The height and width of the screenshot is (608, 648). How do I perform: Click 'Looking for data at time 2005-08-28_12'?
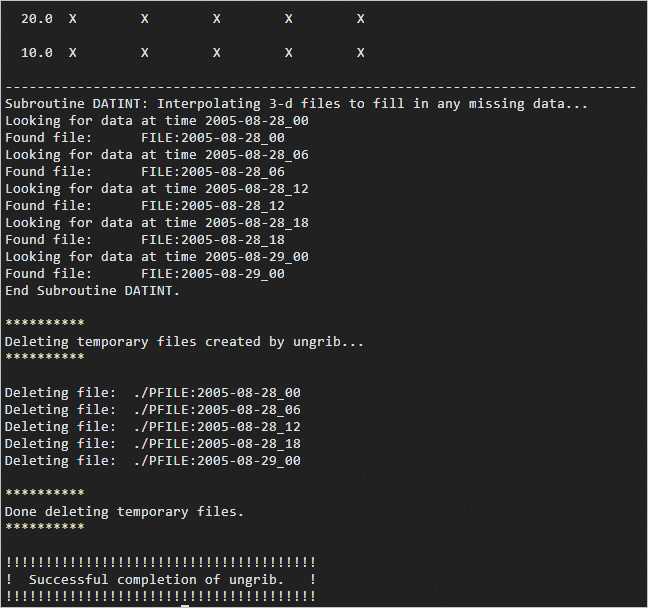coord(156,189)
